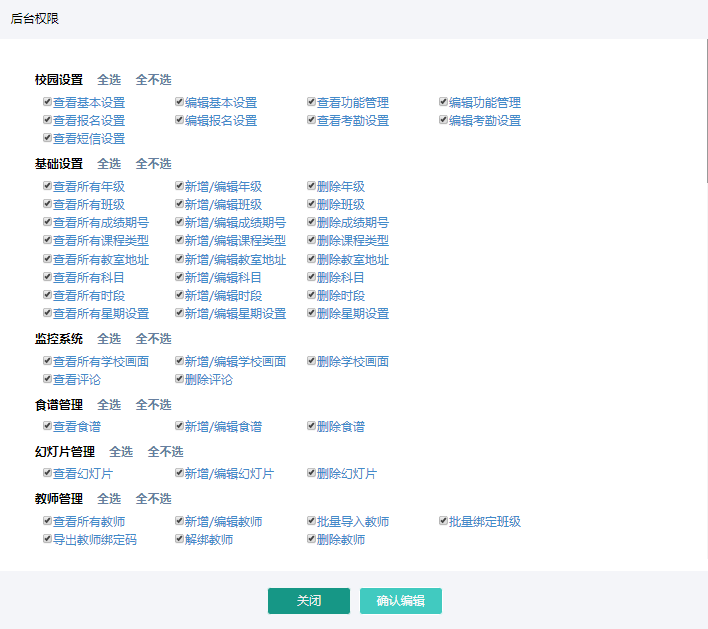The image size is (708, 629).
Task: Toggle 查看所有学校画面 checkbox
Action: coord(47,361)
